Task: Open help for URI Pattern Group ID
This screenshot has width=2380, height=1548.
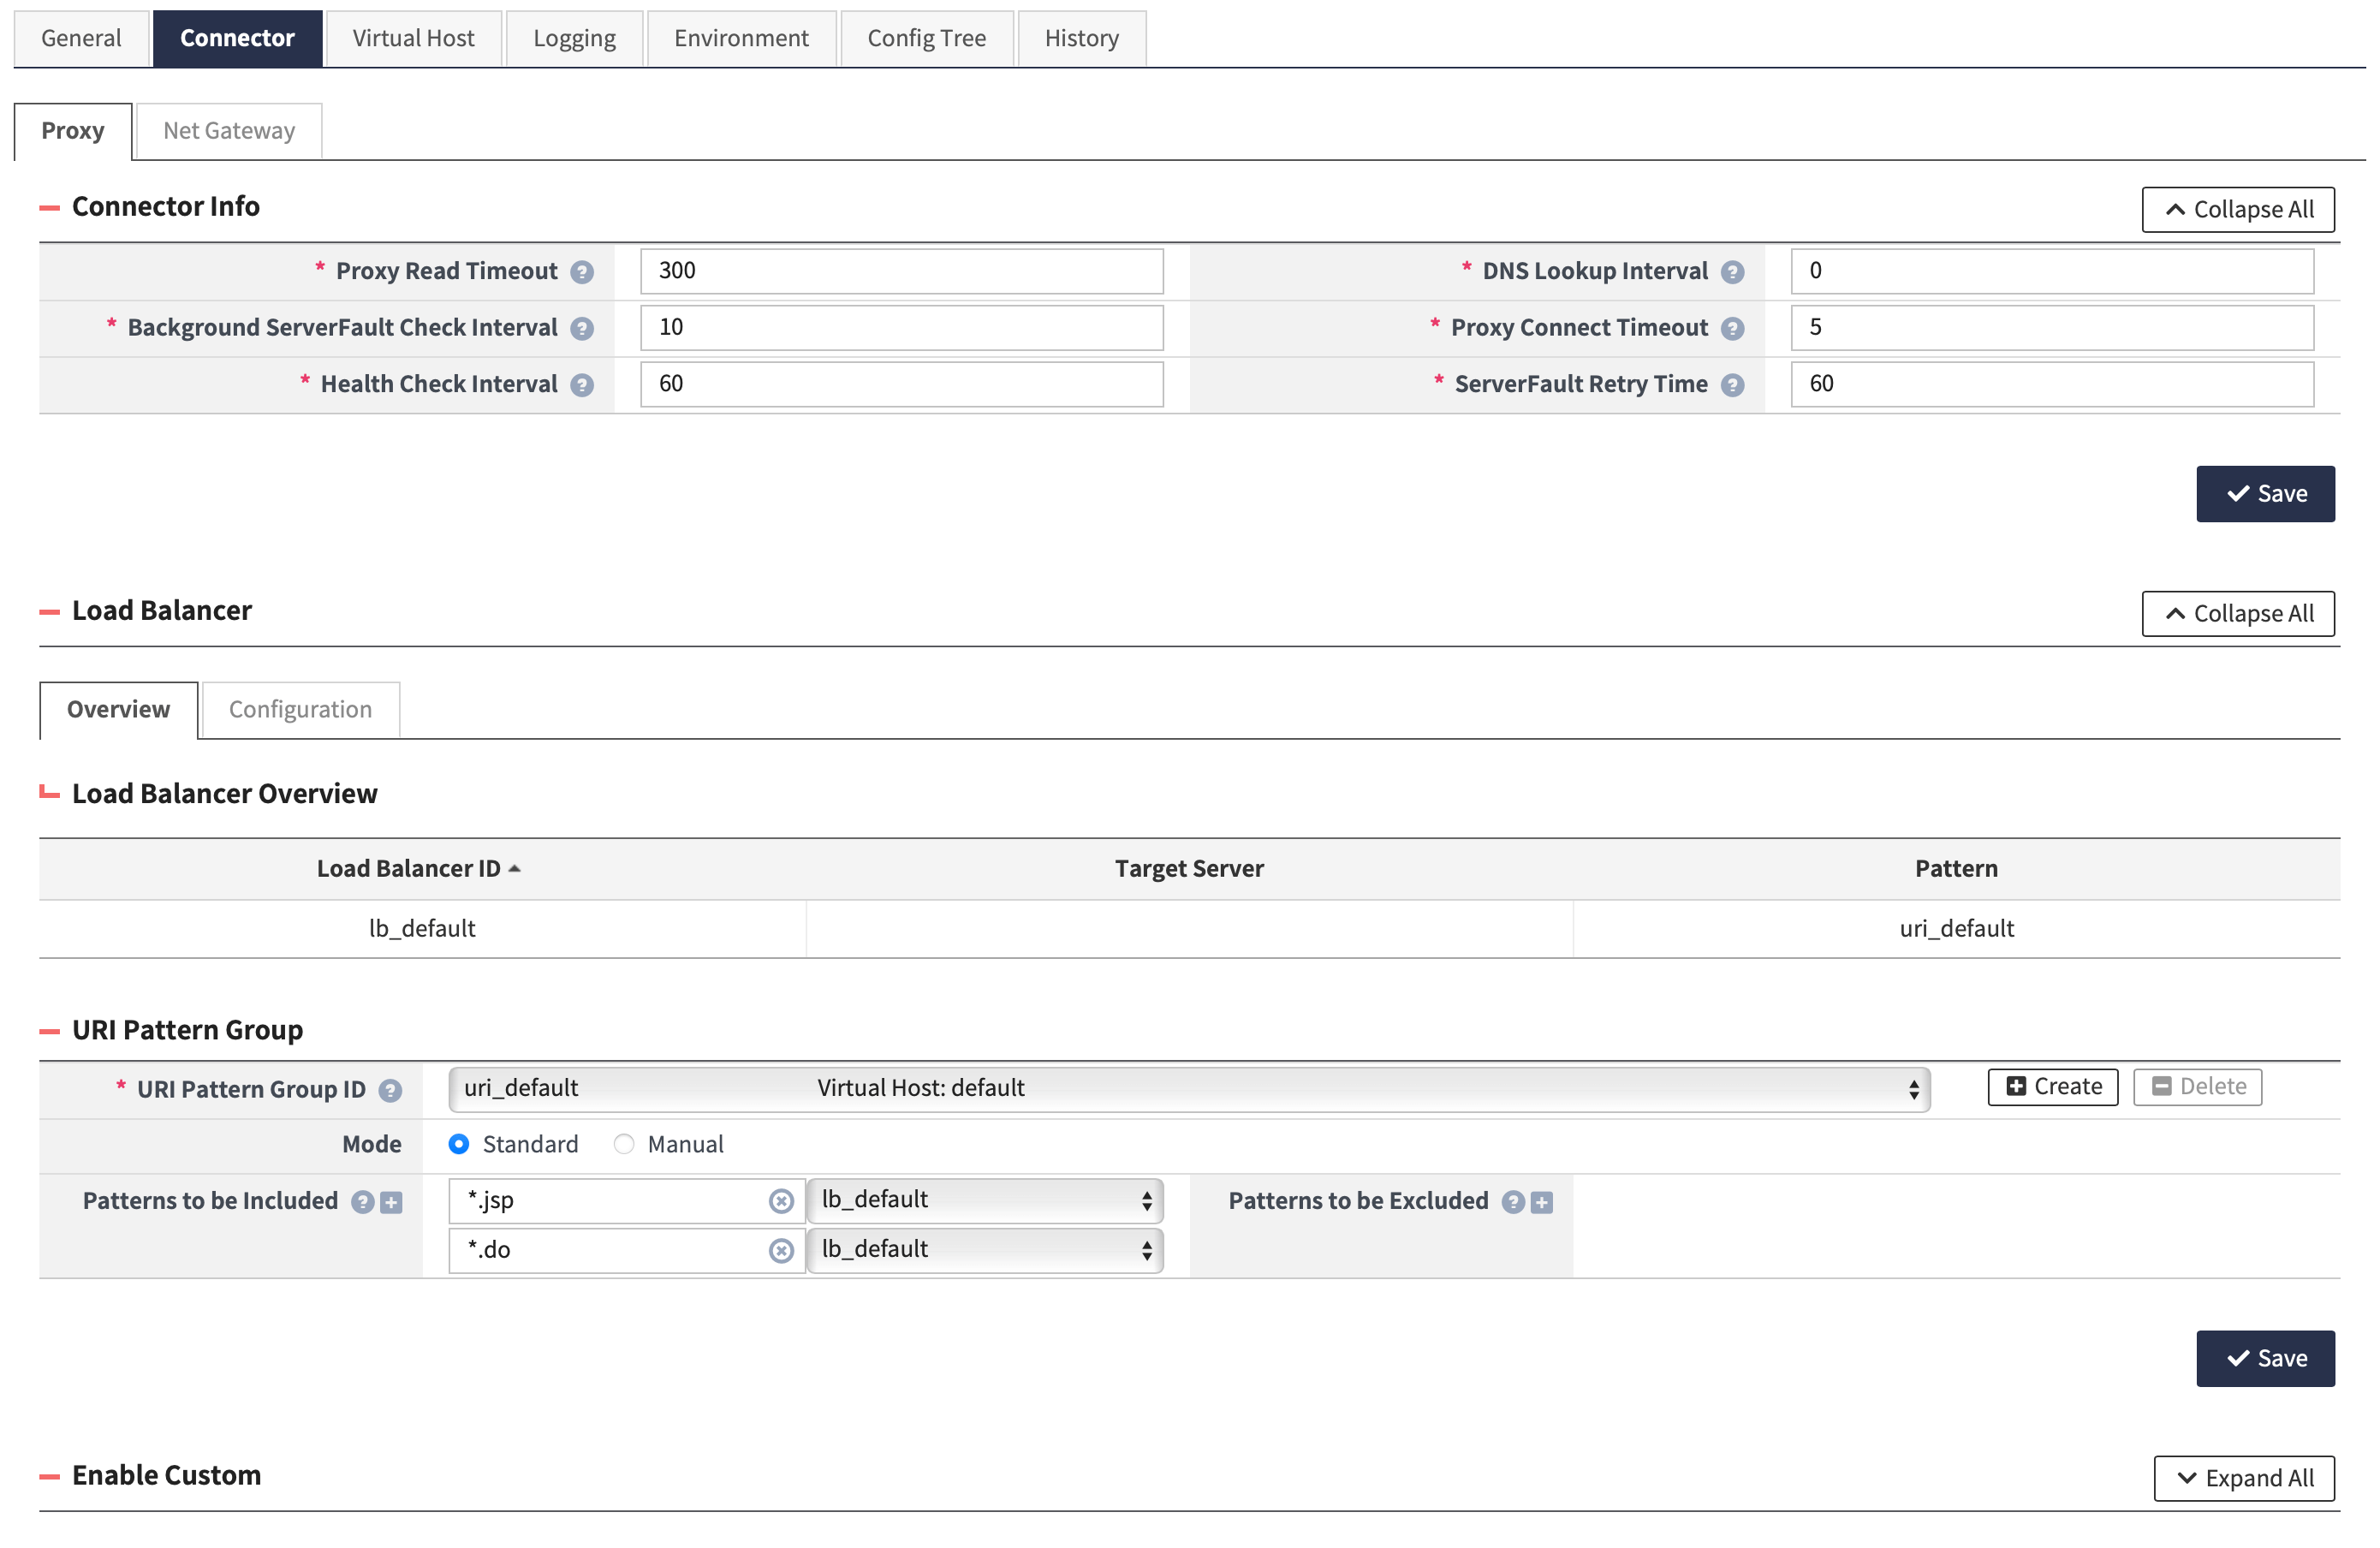Action: tap(390, 1089)
